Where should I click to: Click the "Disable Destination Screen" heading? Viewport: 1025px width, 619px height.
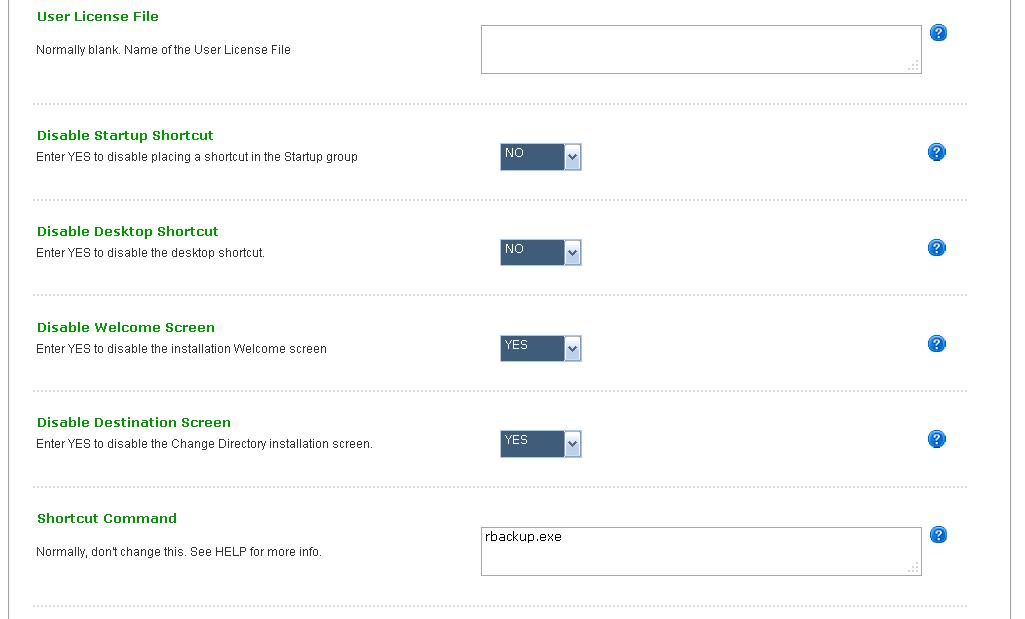pyautogui.click(x=134, y=423)
